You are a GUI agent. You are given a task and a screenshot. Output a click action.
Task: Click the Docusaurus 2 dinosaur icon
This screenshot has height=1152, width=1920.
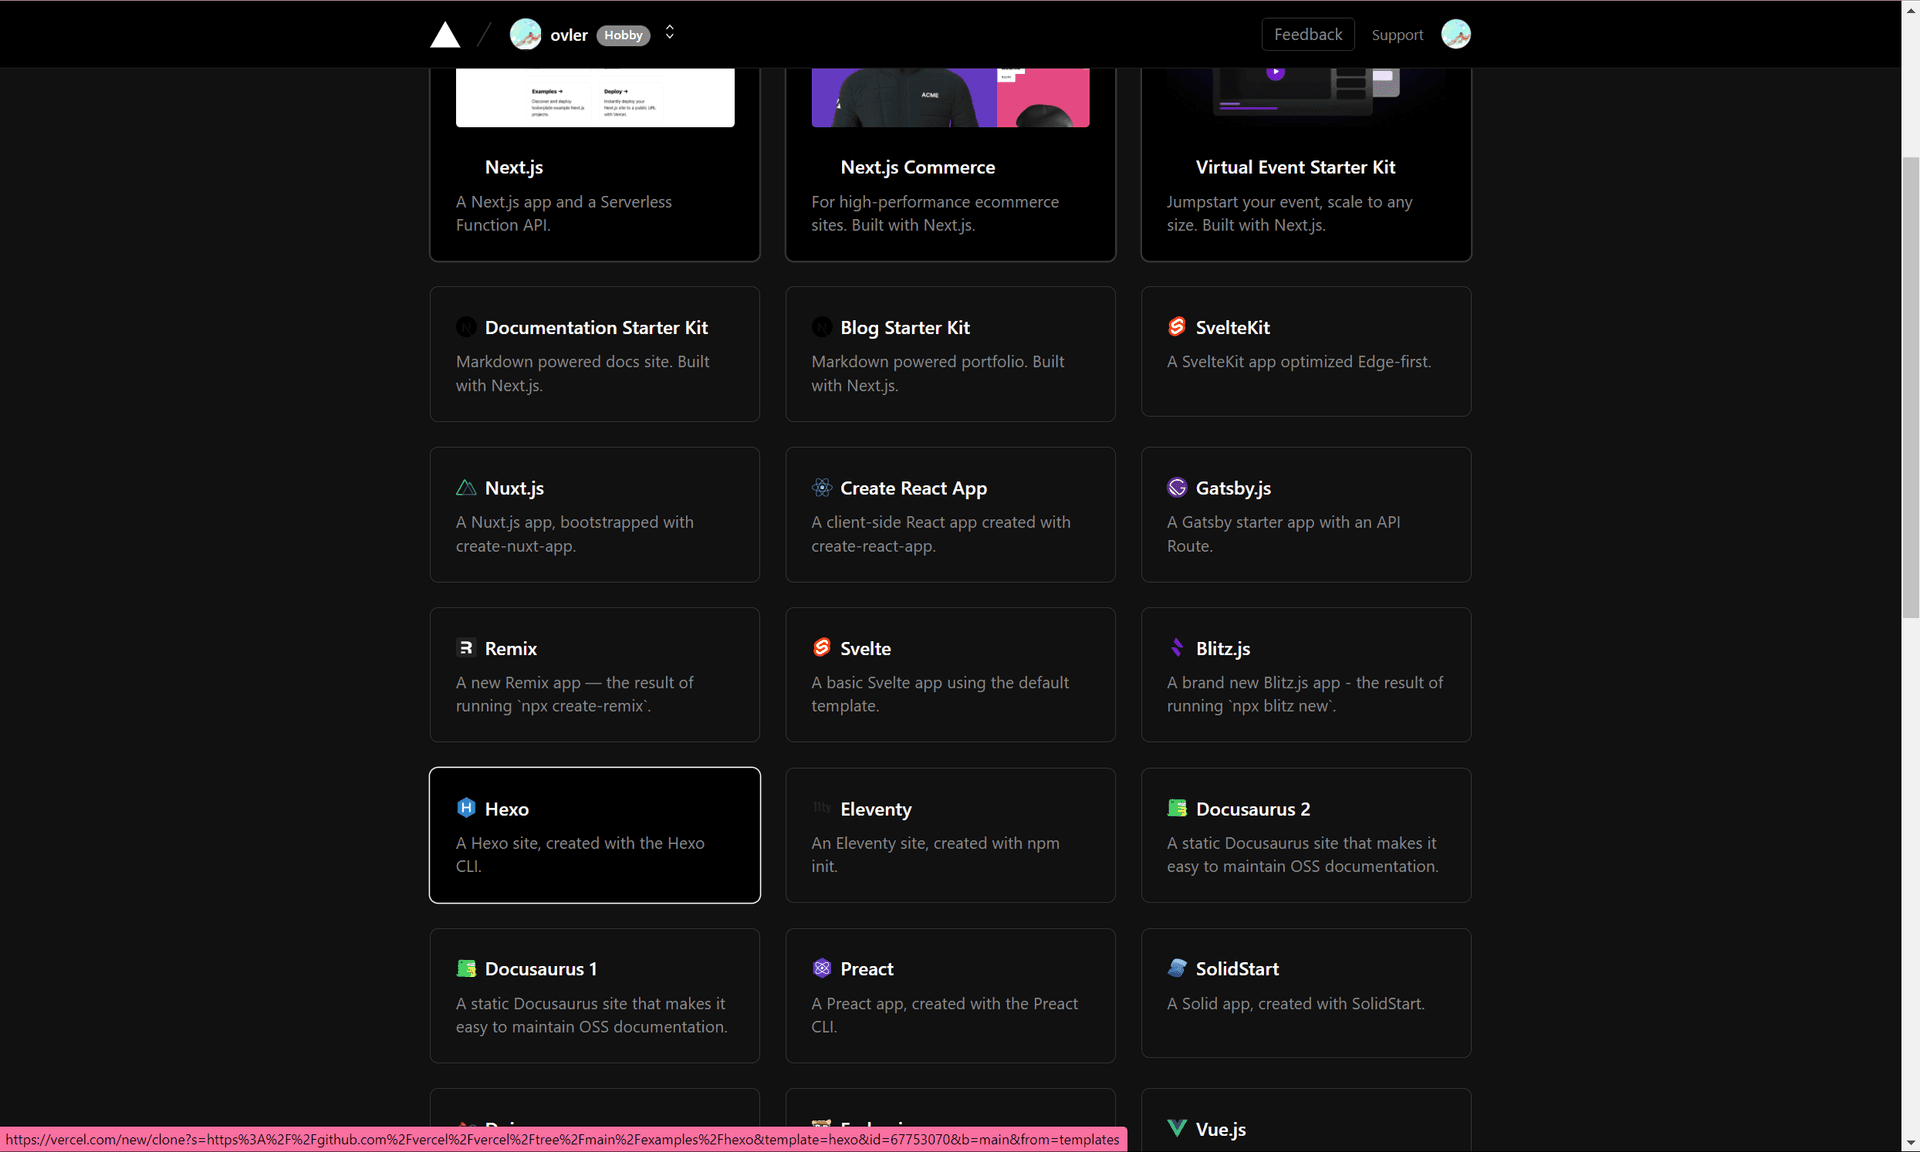click(x=1177, y=808)
